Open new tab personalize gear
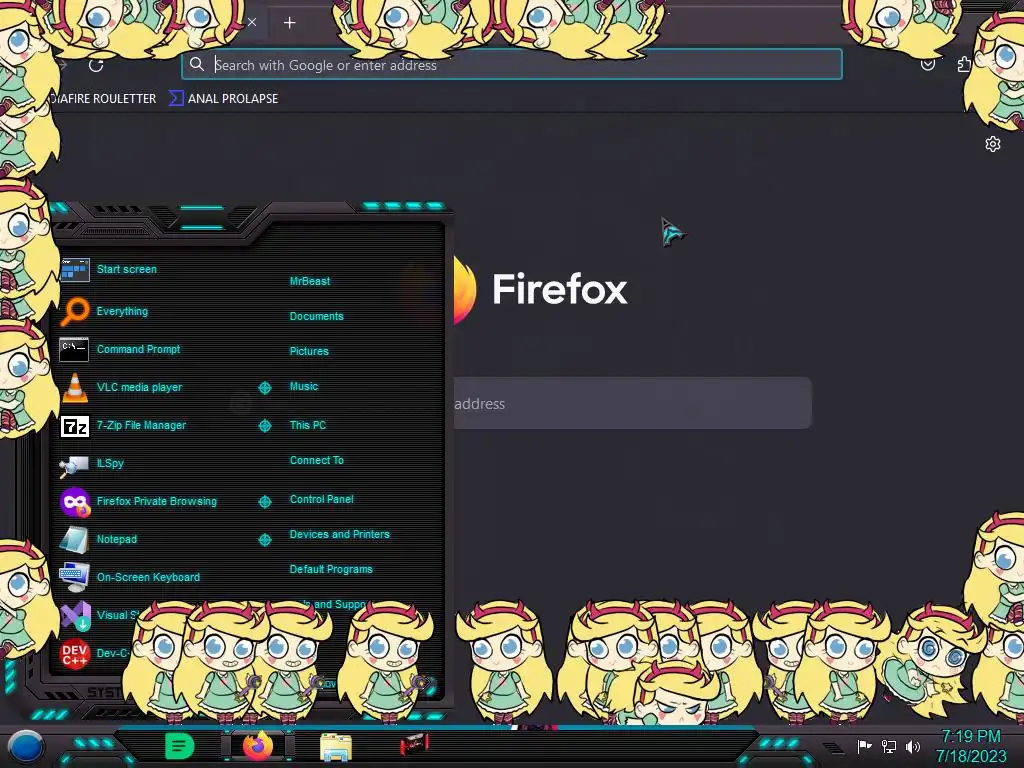 click(993, 144)
